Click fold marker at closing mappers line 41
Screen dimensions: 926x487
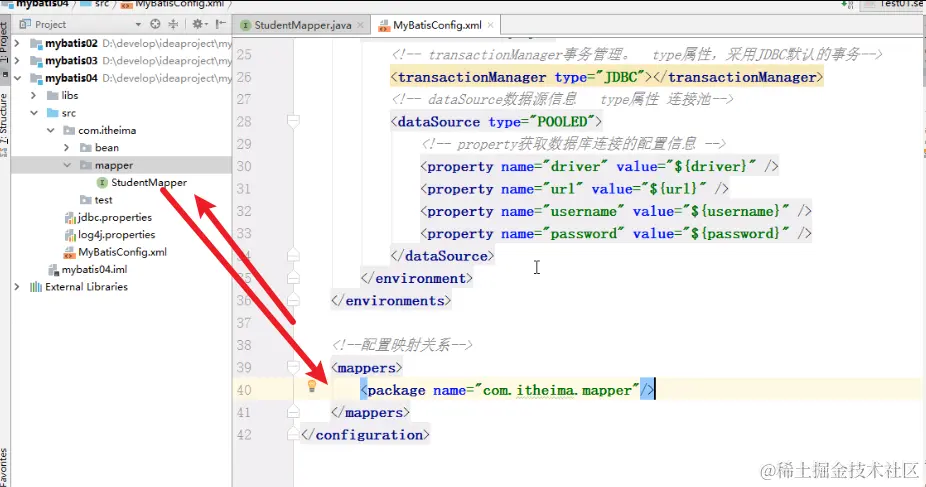coord(293,412)
